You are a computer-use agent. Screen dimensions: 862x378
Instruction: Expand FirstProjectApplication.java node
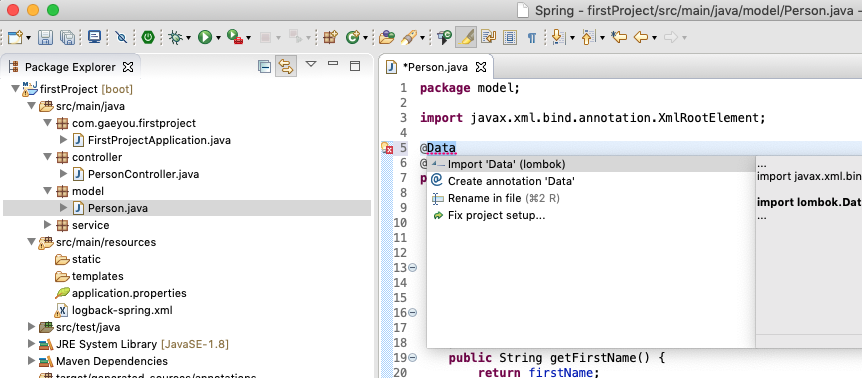pyautogui.click(x=64, y=140)
